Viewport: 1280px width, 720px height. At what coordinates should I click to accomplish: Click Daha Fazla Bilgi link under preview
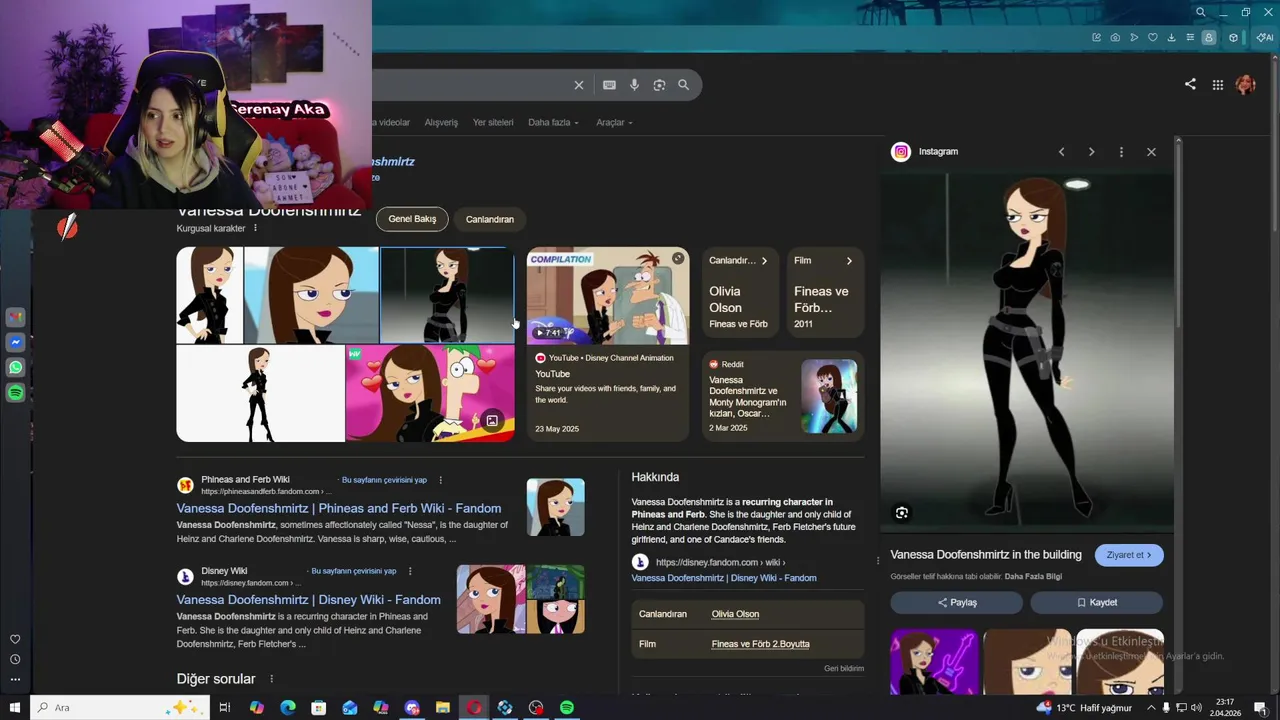1033,576
